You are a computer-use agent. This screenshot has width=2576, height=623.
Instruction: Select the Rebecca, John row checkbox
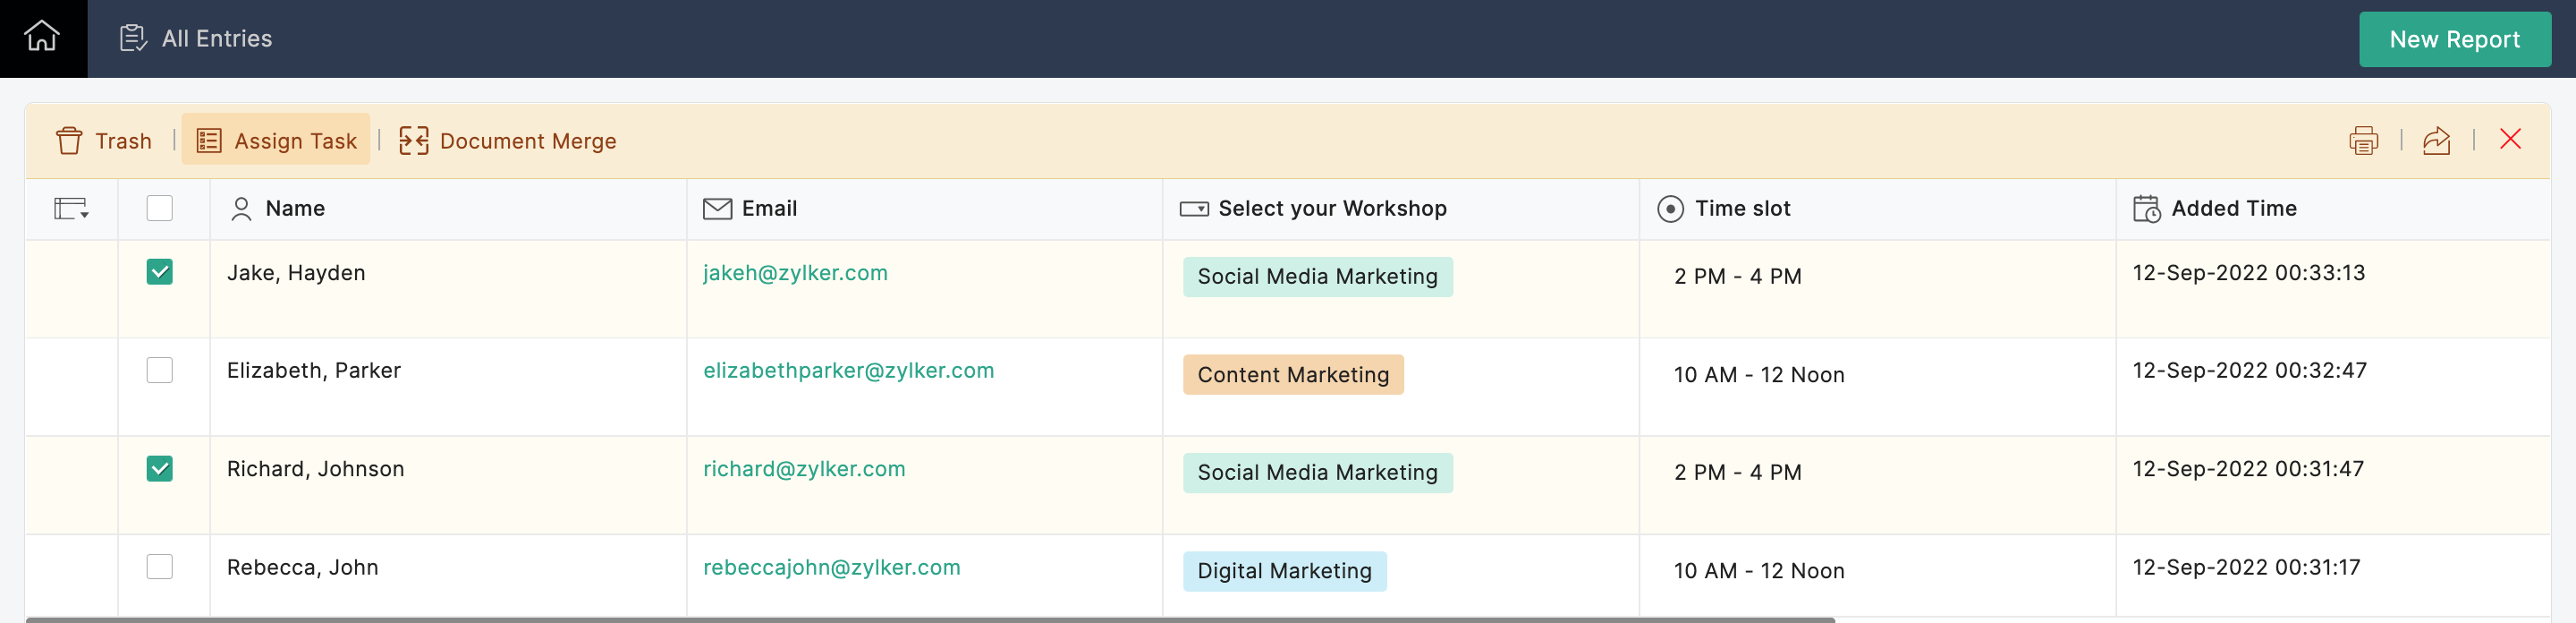coord(160,567)
